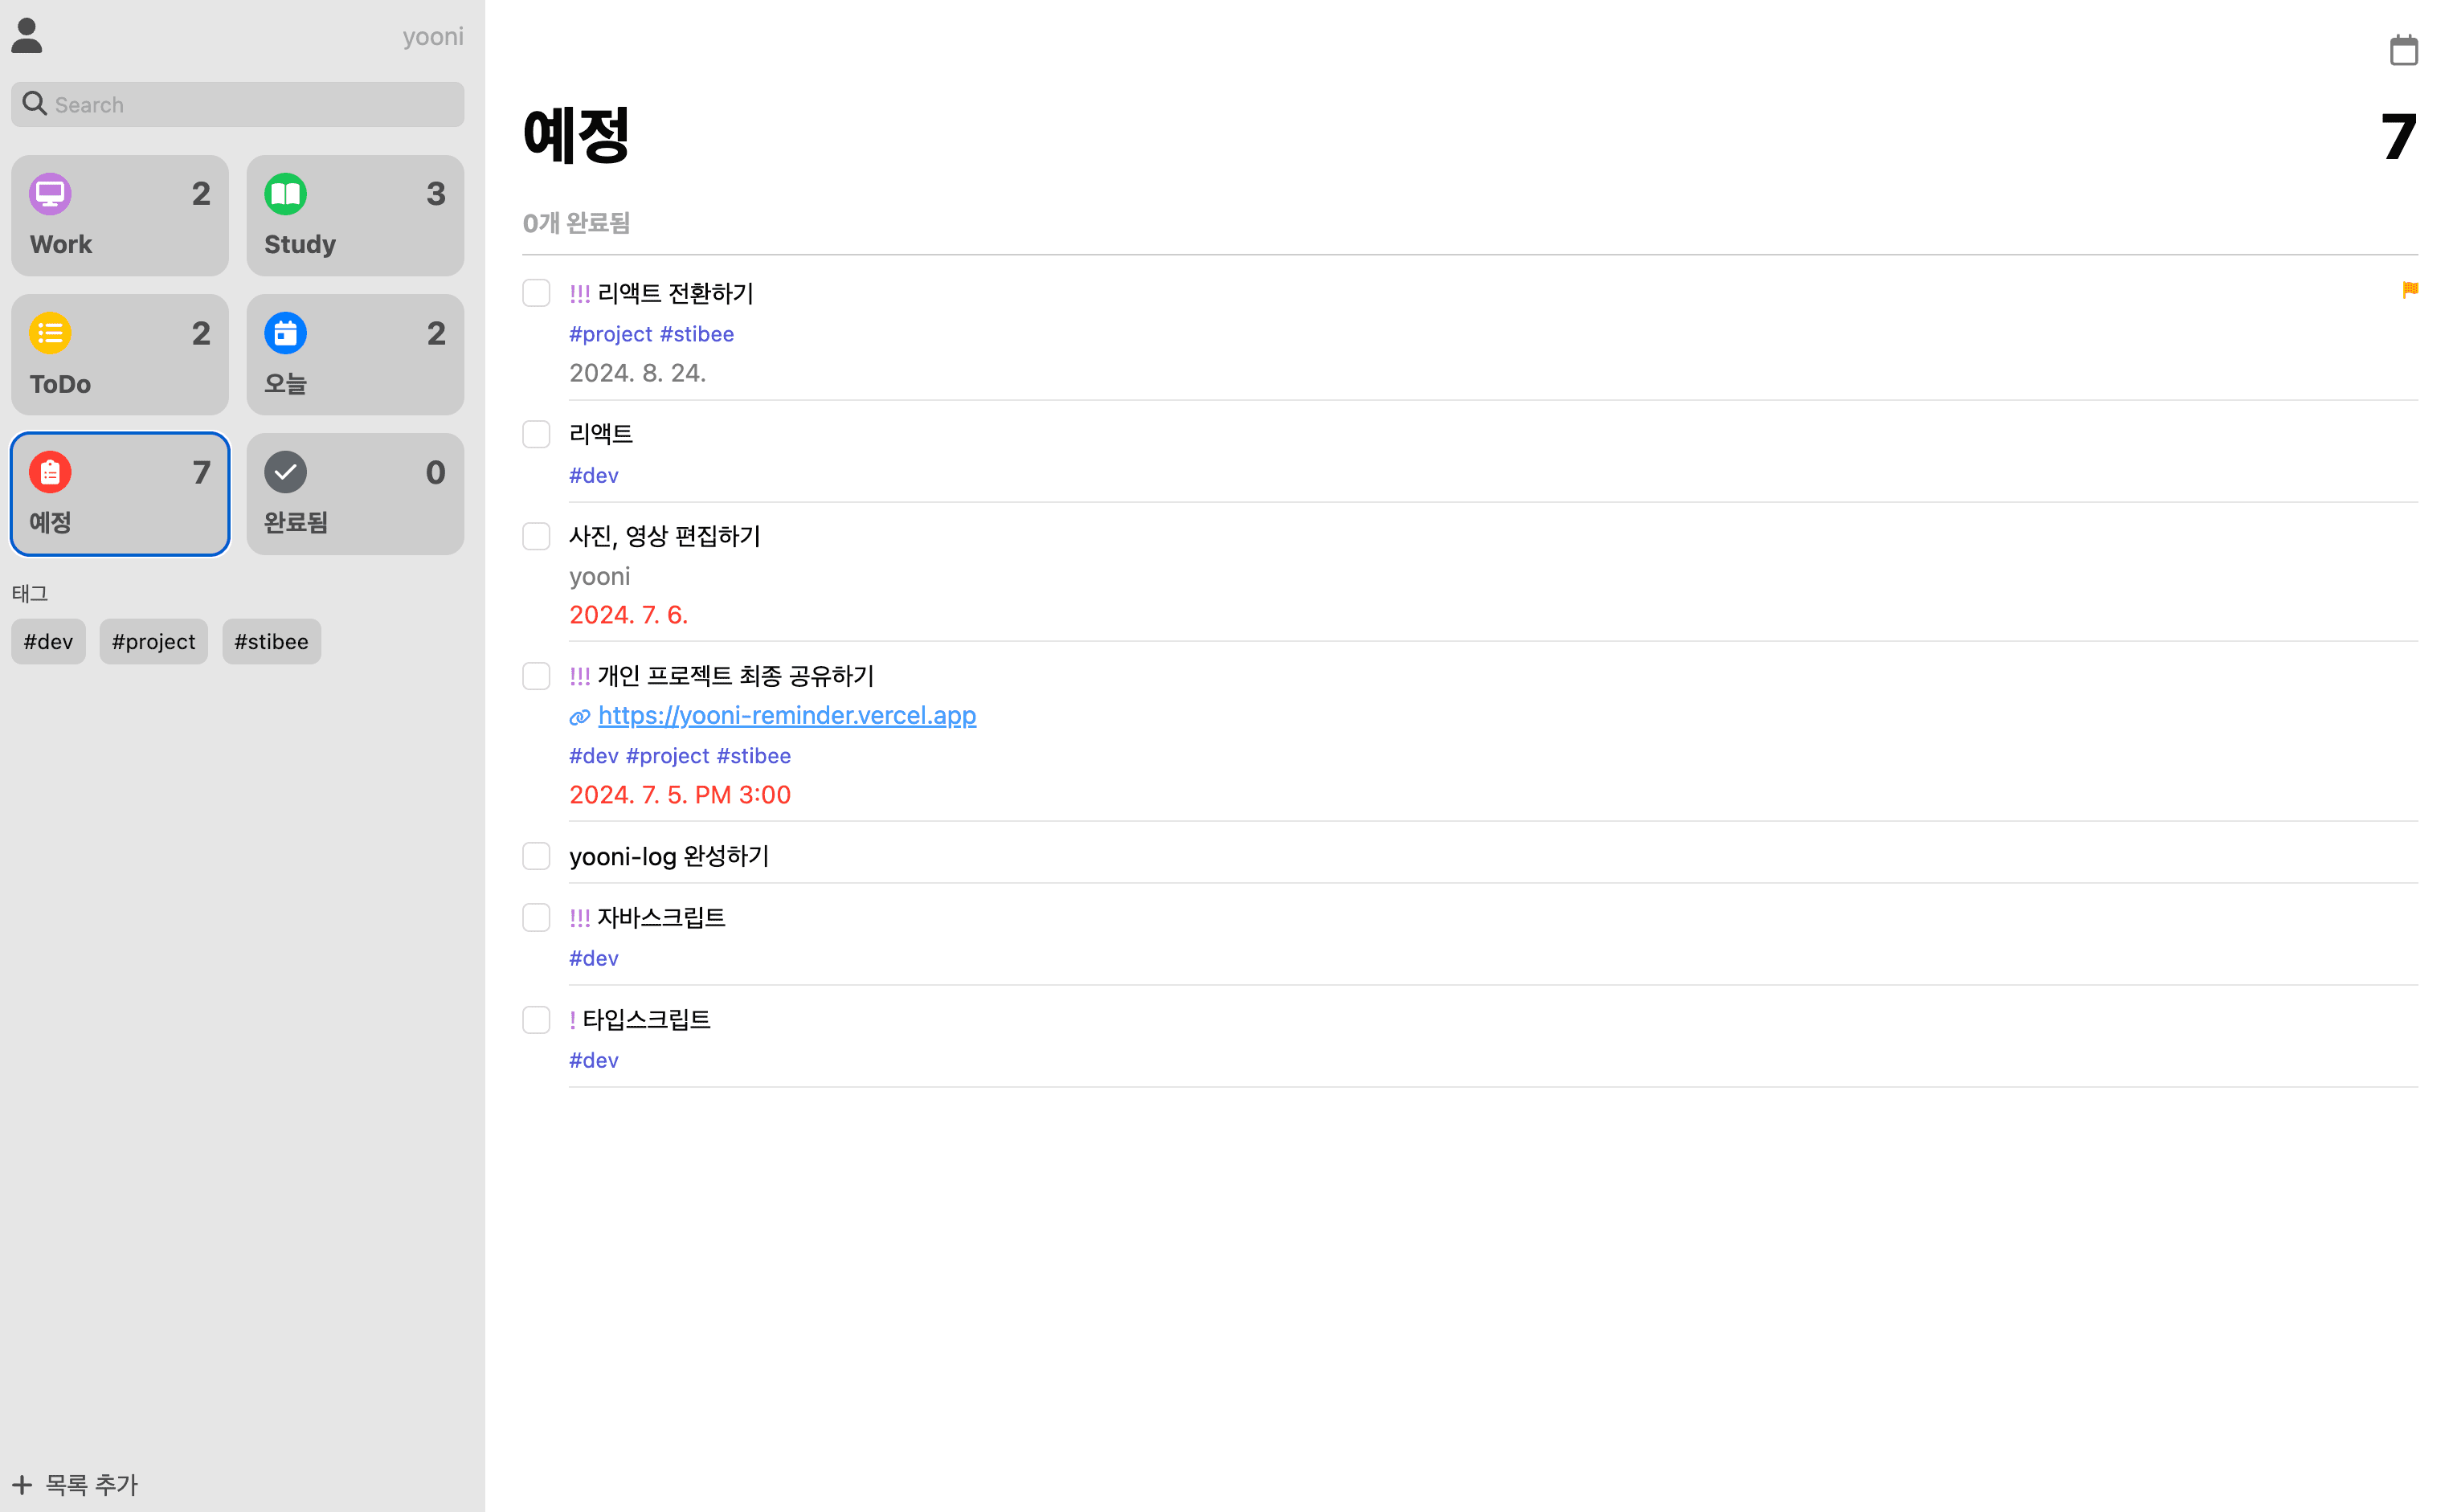Click the yellow ToDo list icon
The image size is (2449, 1512).
point(50,333)
